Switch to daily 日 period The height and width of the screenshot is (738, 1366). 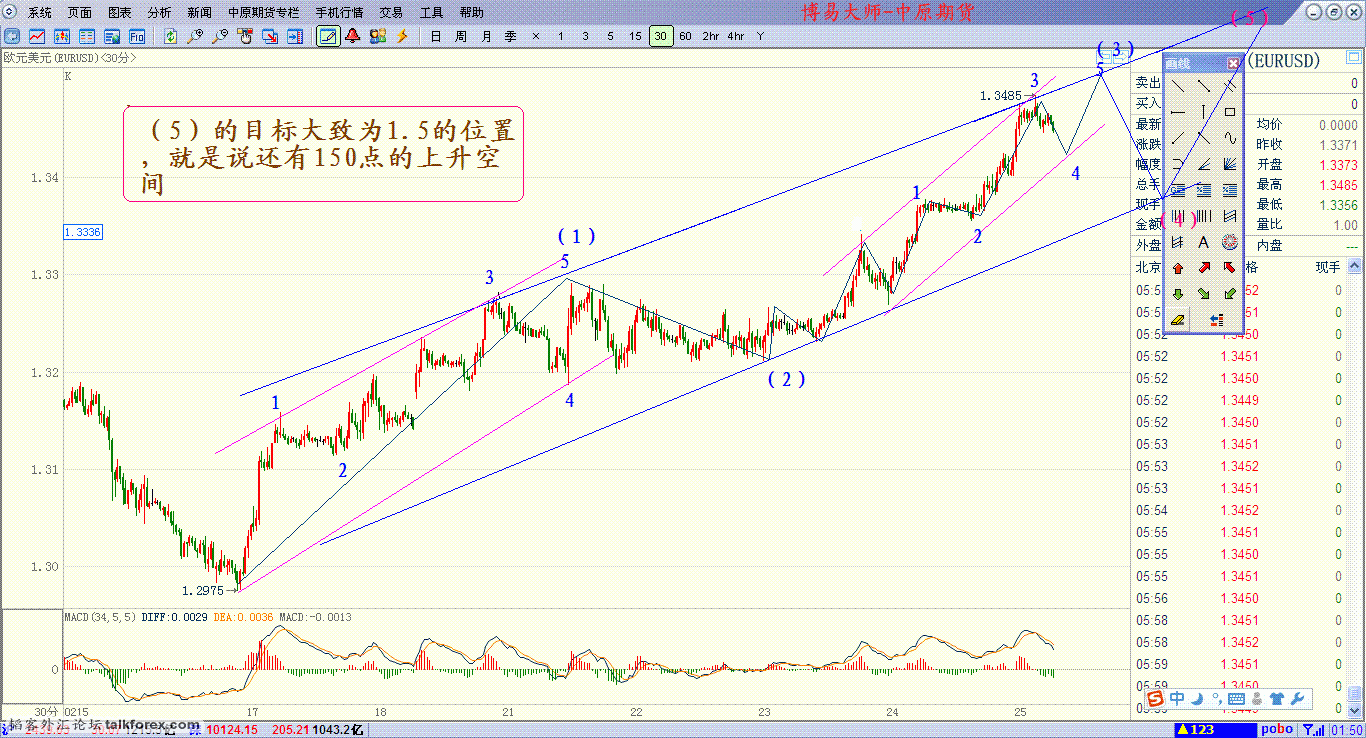(435, 36)
